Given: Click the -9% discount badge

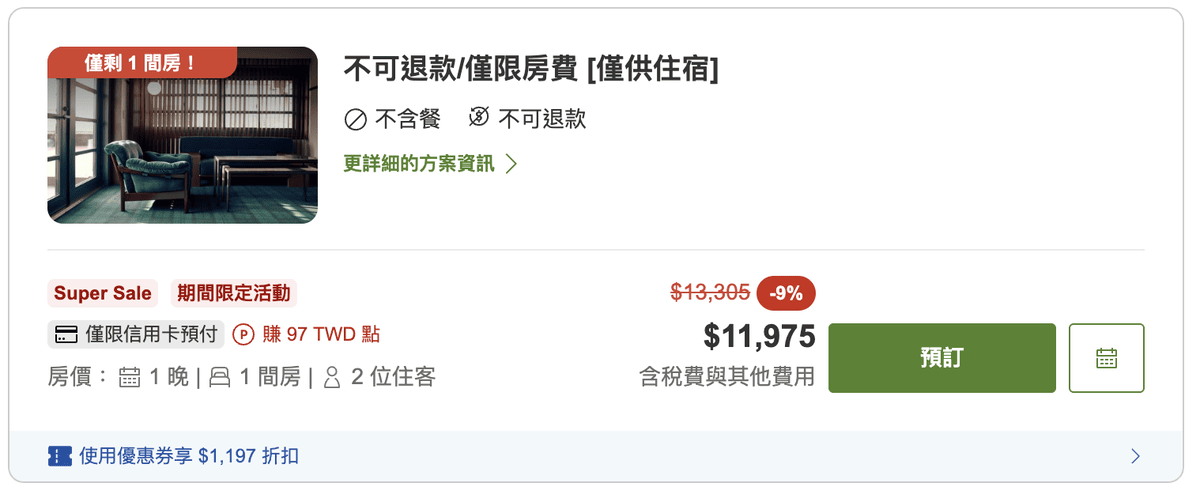Looking at the screenshot, I should 786,293.
